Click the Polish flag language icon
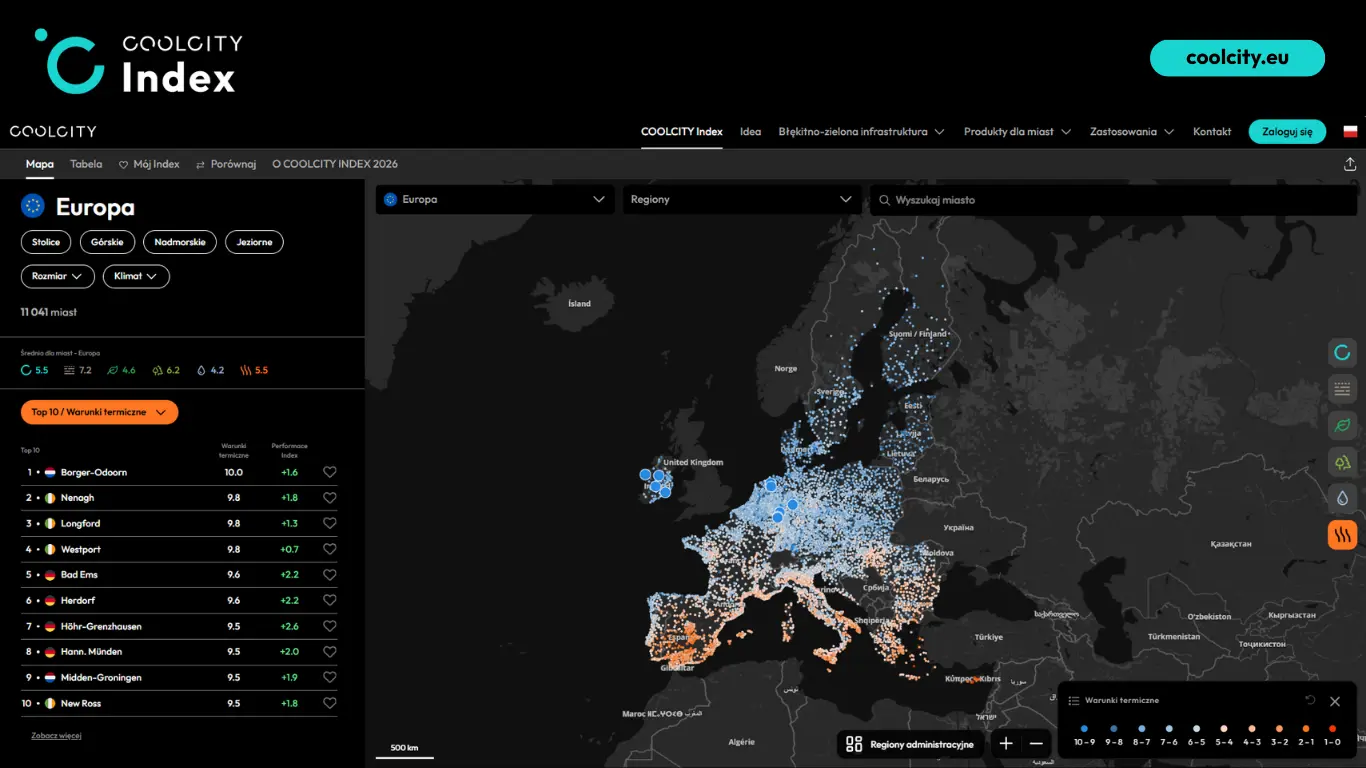The height and width of the screenshot is (768, 1366). pyautogui.click(x=1350, y=131)
